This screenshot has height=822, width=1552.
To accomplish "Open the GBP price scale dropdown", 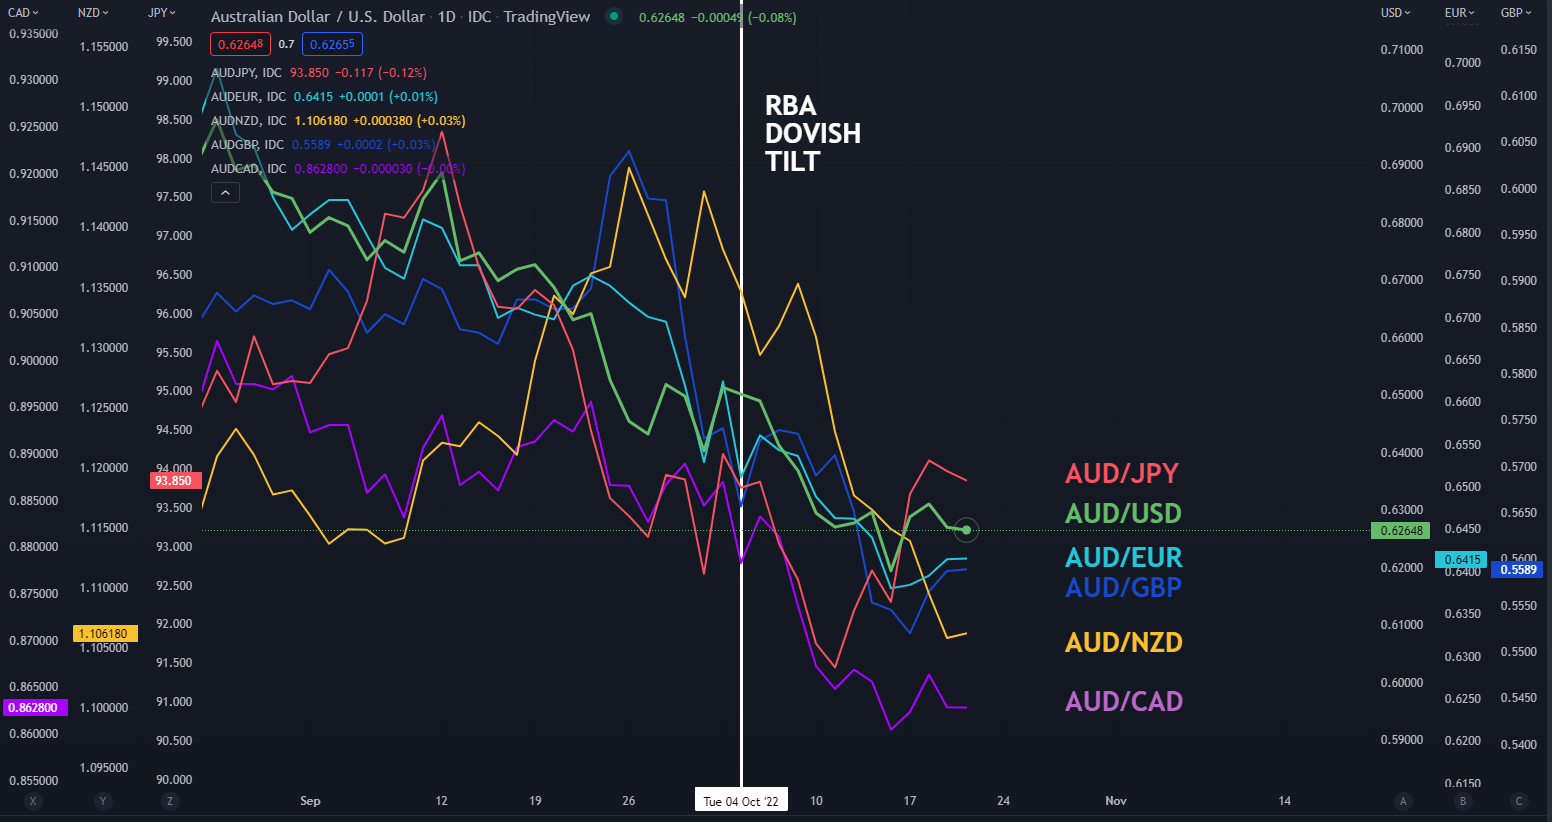I will (1516, 13).
